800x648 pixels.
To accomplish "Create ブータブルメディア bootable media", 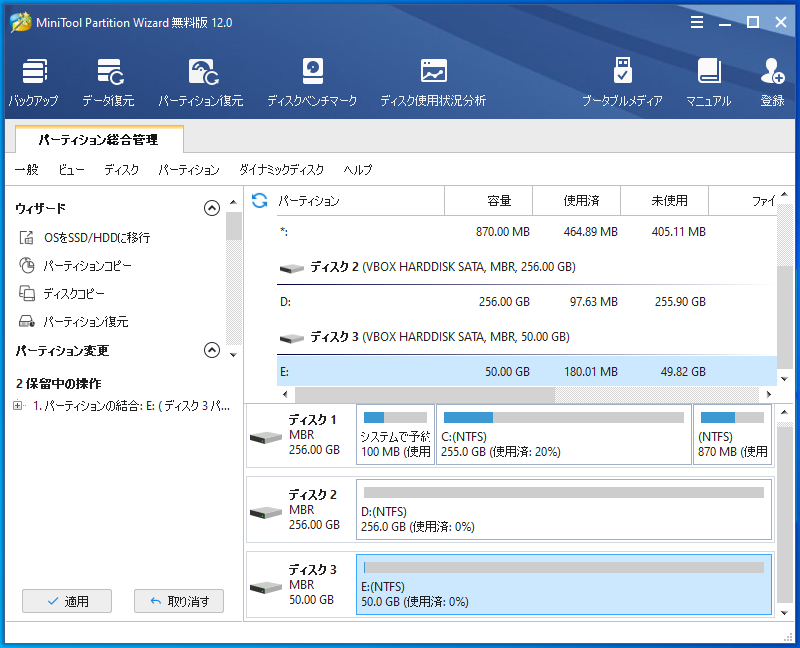I will [622, 82].
